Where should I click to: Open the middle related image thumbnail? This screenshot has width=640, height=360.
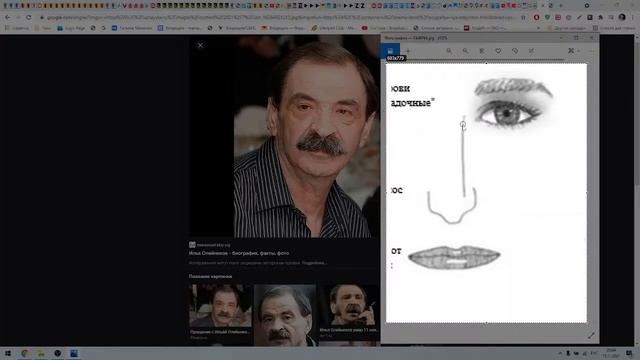coord(285,315)
